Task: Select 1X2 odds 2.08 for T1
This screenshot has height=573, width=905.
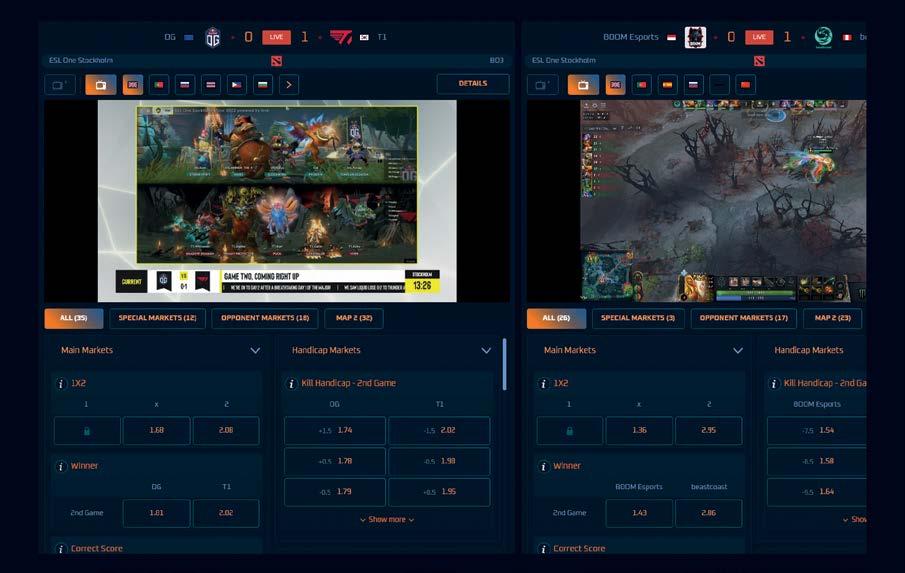Action: tap(226, 430)
